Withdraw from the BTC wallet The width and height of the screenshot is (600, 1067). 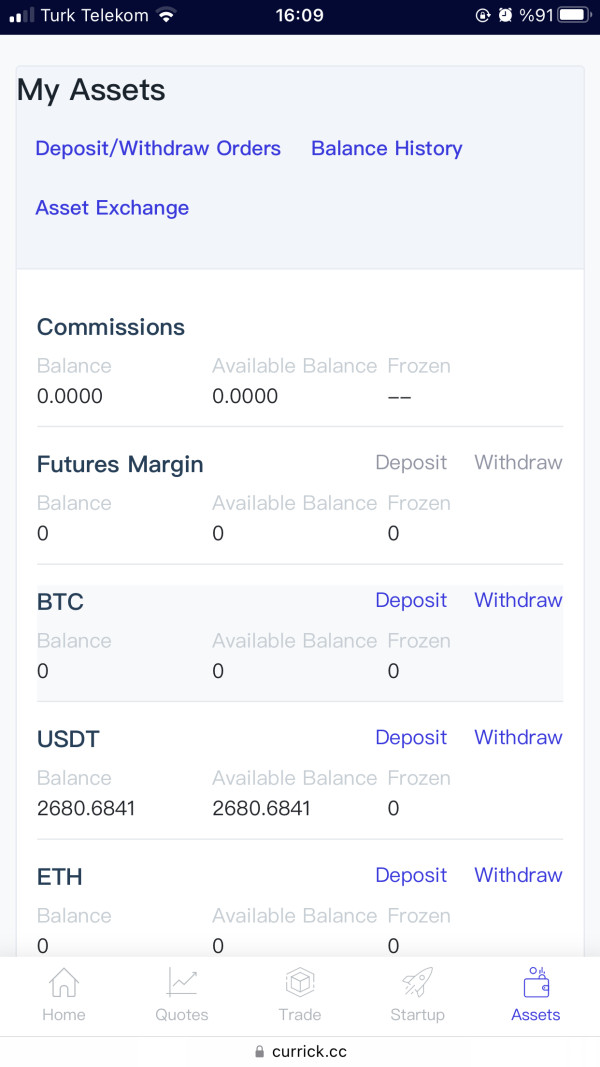[518, 600]
